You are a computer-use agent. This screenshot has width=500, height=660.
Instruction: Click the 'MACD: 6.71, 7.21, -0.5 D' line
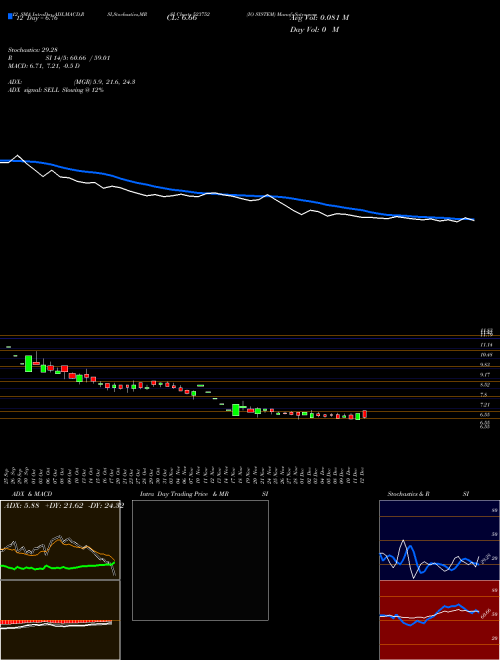coord(44,66)
